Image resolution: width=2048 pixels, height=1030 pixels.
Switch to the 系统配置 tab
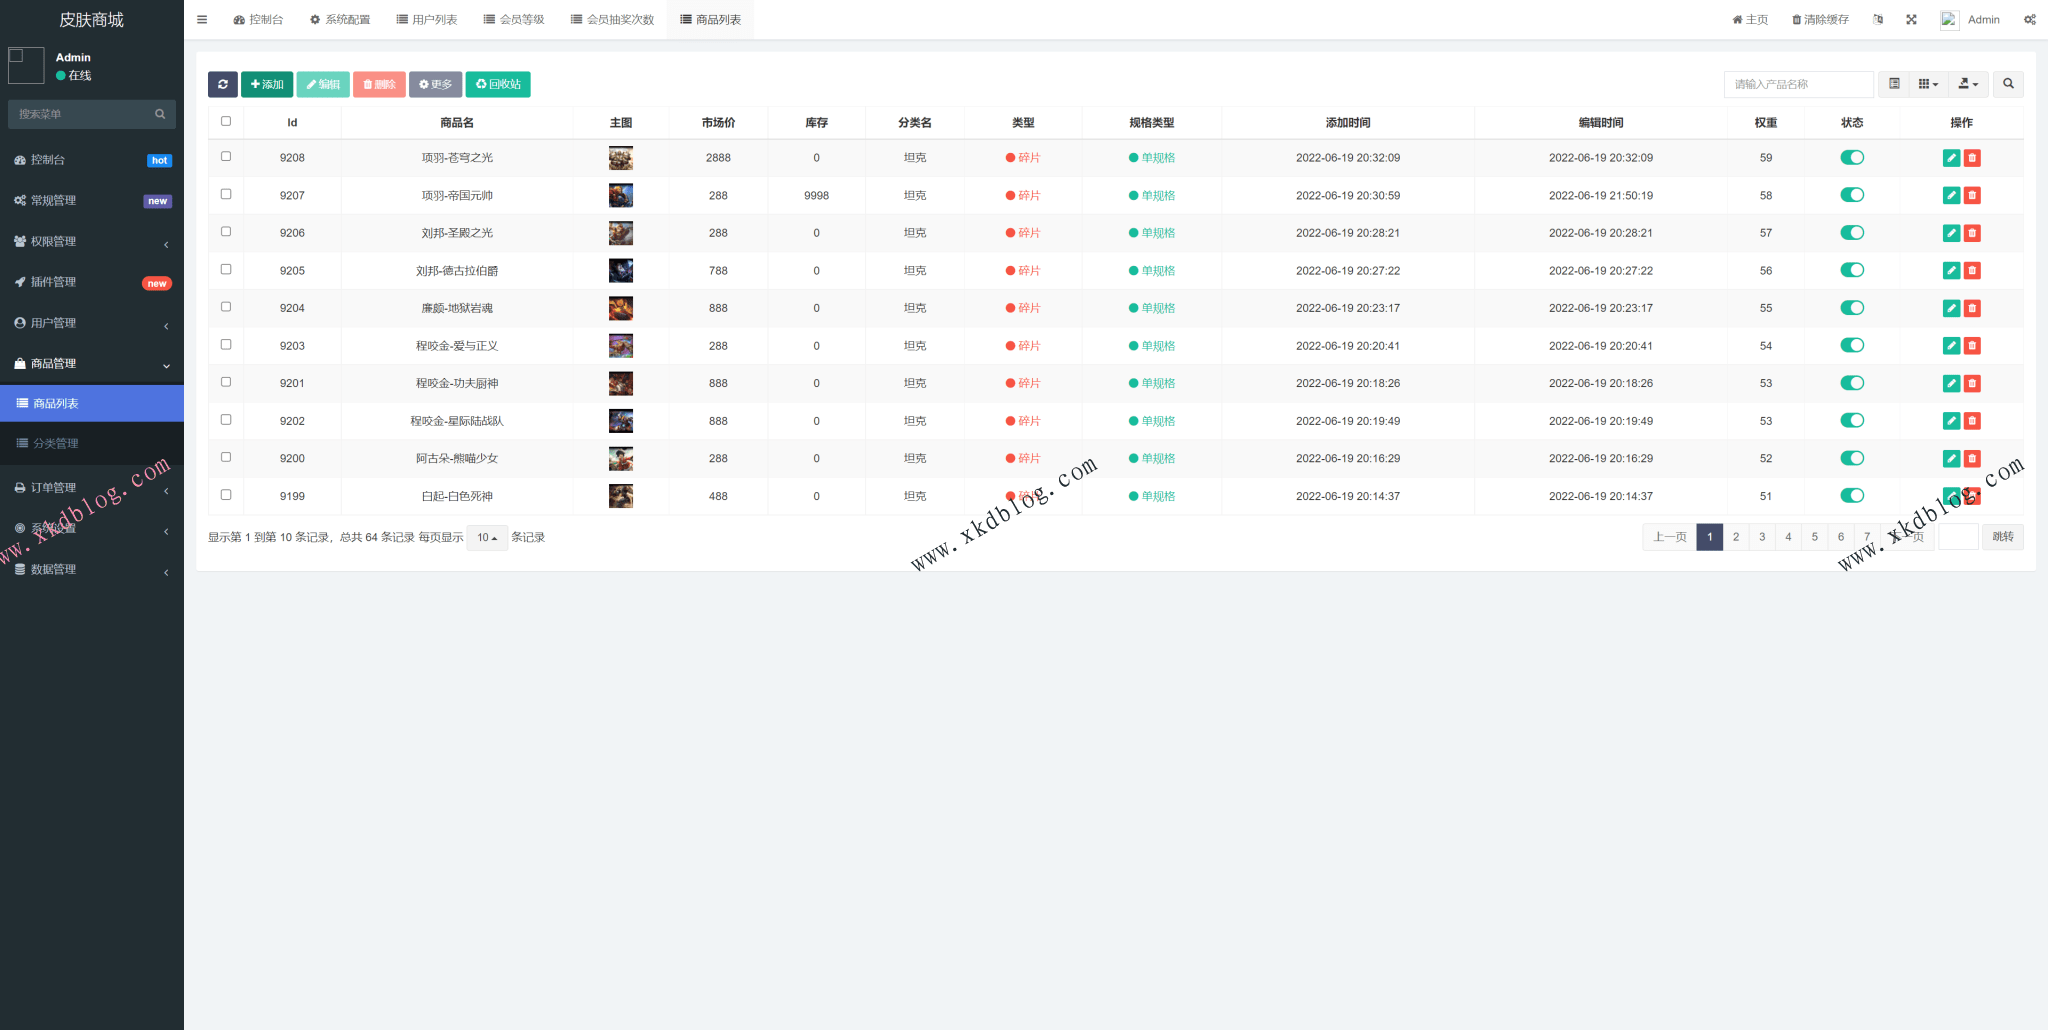[340, 20]
